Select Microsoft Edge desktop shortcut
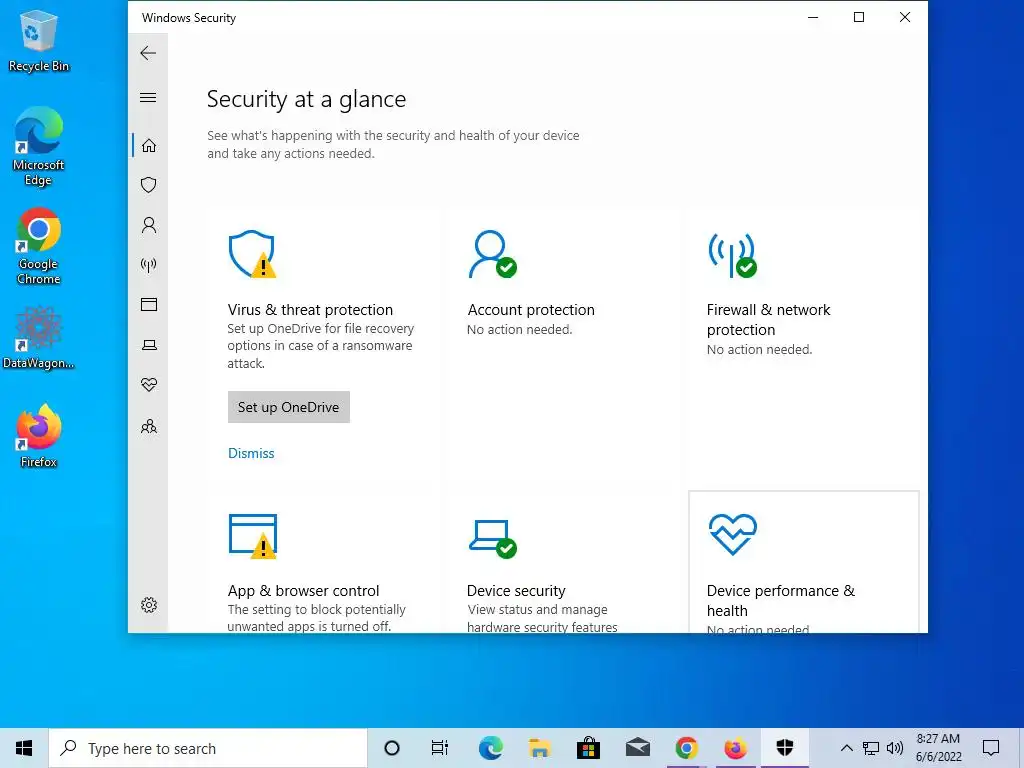This screenshot has width=1024, height=768. pos(38,147)
